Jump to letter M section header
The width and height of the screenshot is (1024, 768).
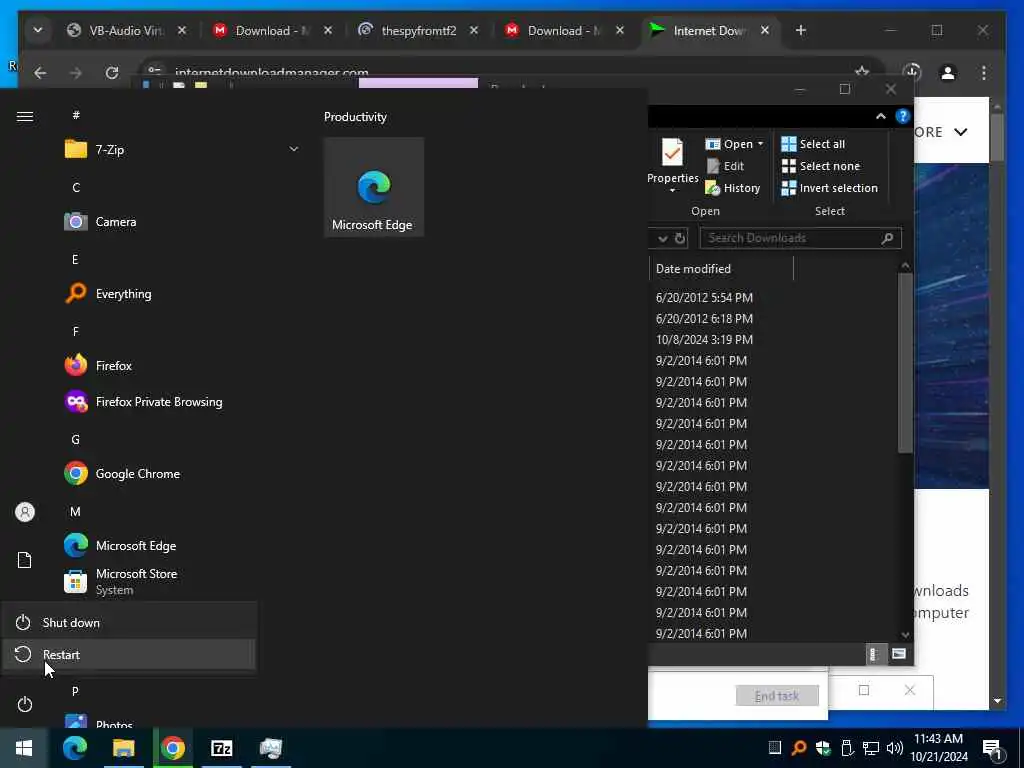(76, 512)
